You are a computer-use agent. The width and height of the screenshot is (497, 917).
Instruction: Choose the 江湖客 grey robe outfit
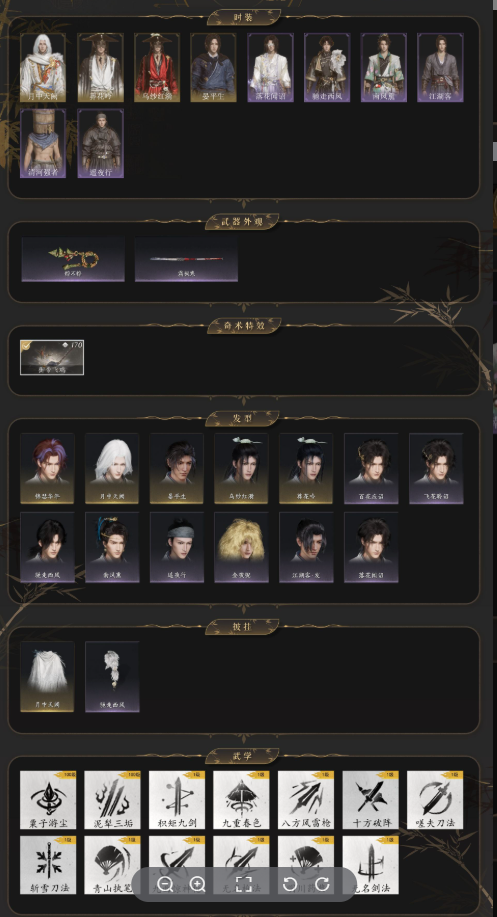coord(440,67)
